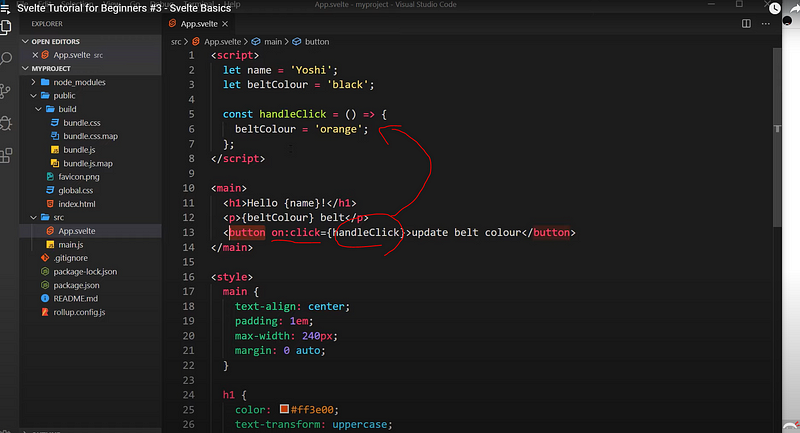Select App.svelte under the src folder
Viewport: 800px width, 433px height.
(x=77, y=231)
